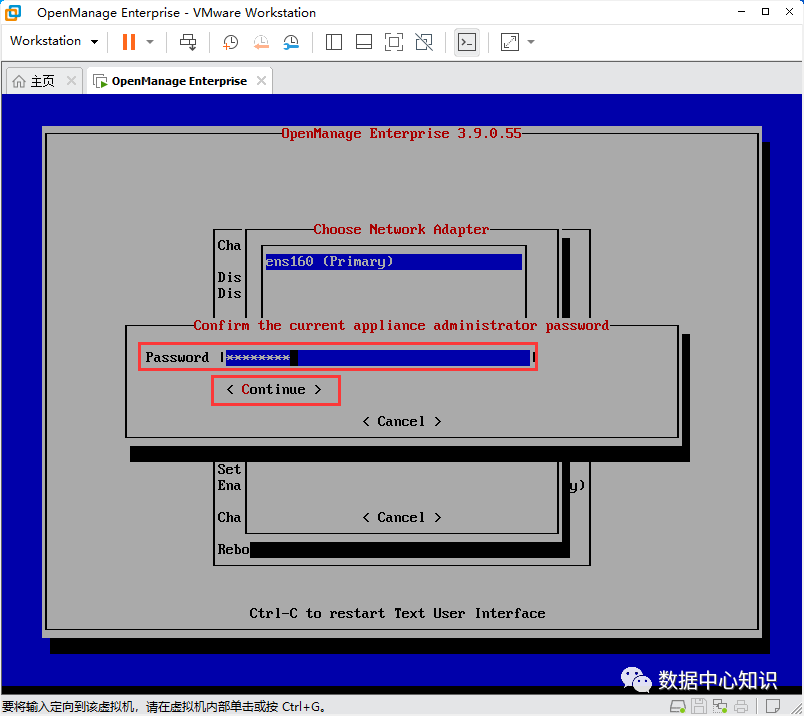Open the snapshot manager icon

pyautogui.click(x=291, y=42)
